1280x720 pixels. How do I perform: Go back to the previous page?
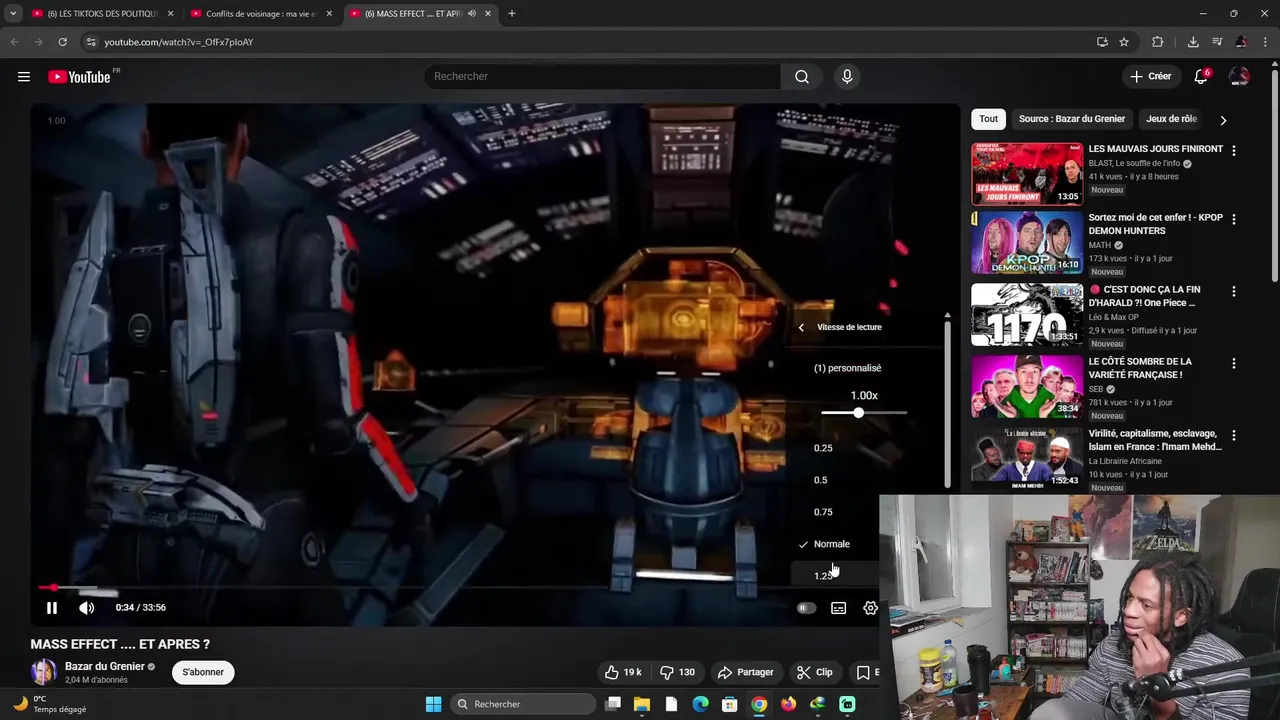14,42
